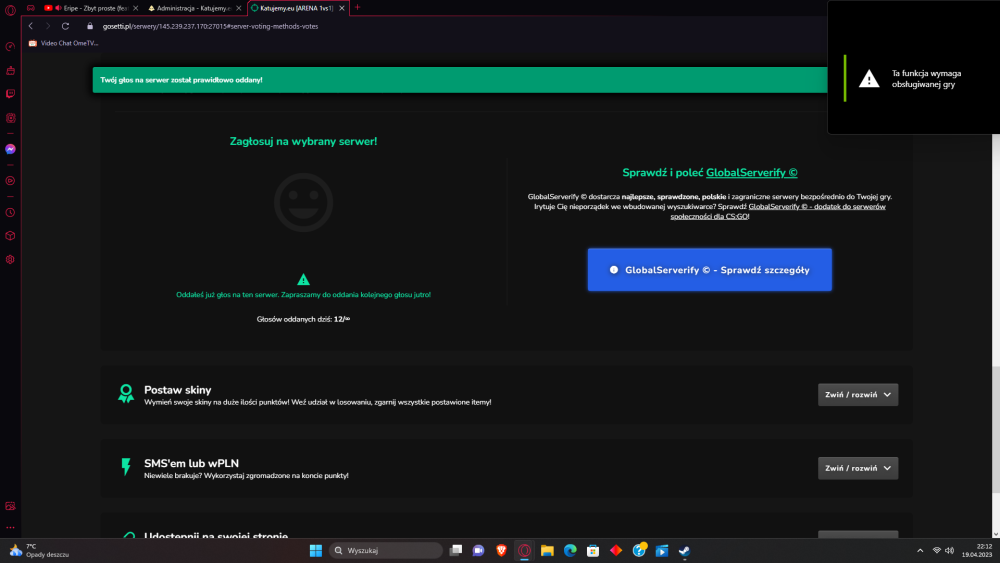1000x563 pixels.
Task: Go forward in browser history
Action: (x=48, y=26)
